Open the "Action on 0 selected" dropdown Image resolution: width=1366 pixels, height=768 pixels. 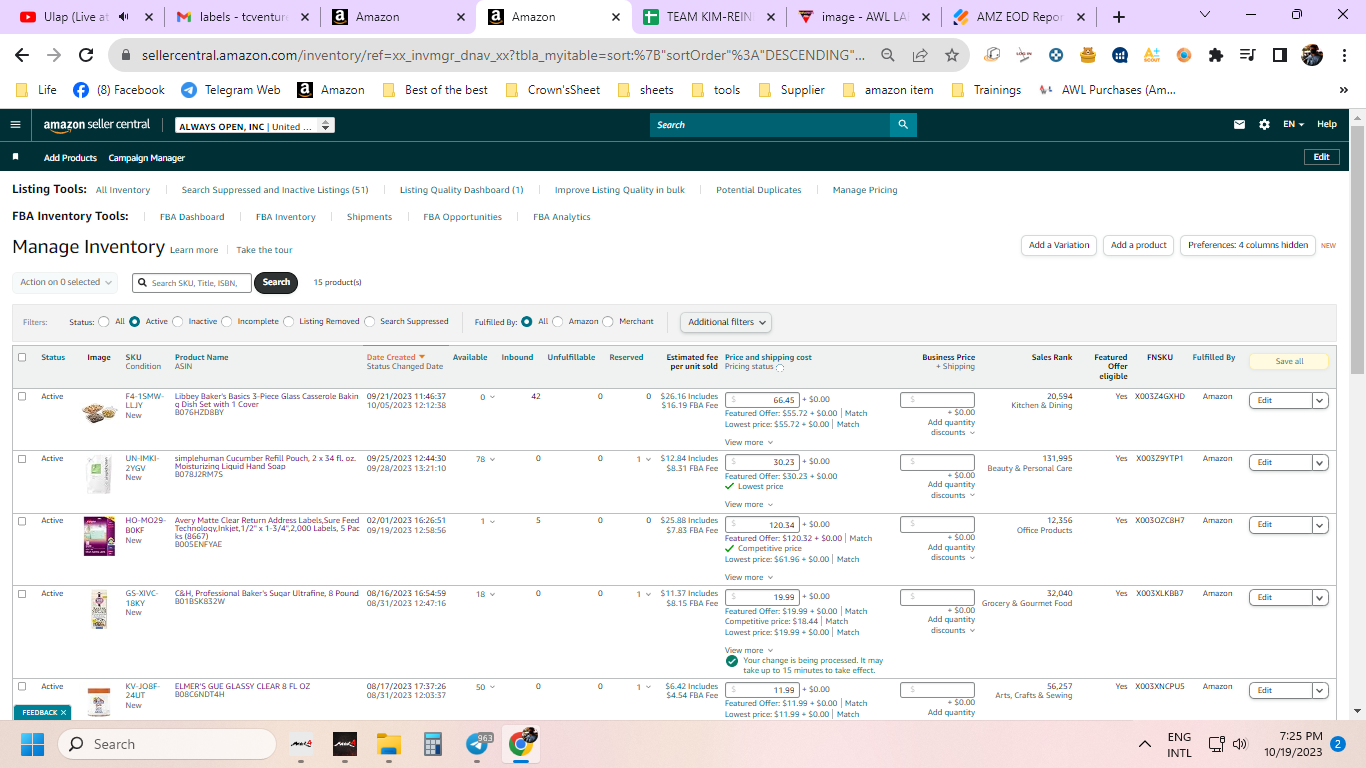[65, 283]
